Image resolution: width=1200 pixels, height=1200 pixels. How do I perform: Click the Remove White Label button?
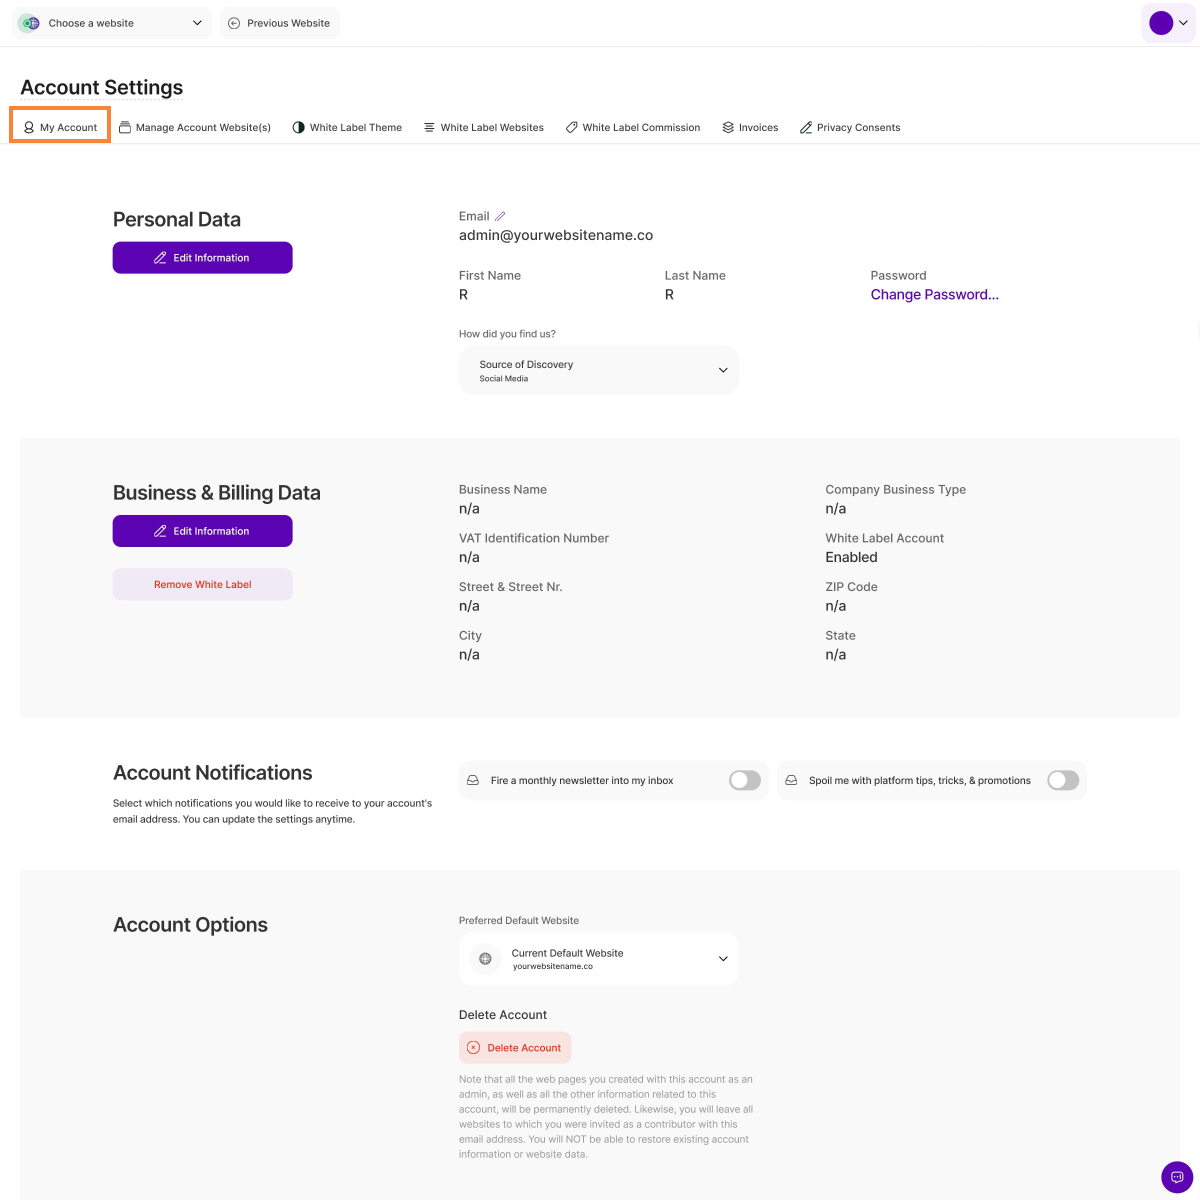pos(202,584)
